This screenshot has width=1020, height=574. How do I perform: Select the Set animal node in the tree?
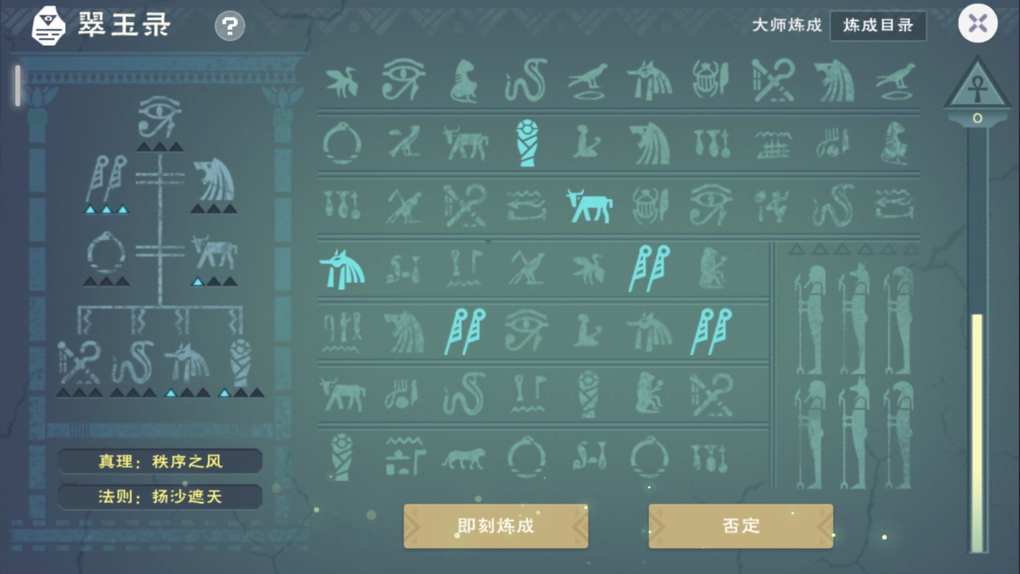[213, 180]
